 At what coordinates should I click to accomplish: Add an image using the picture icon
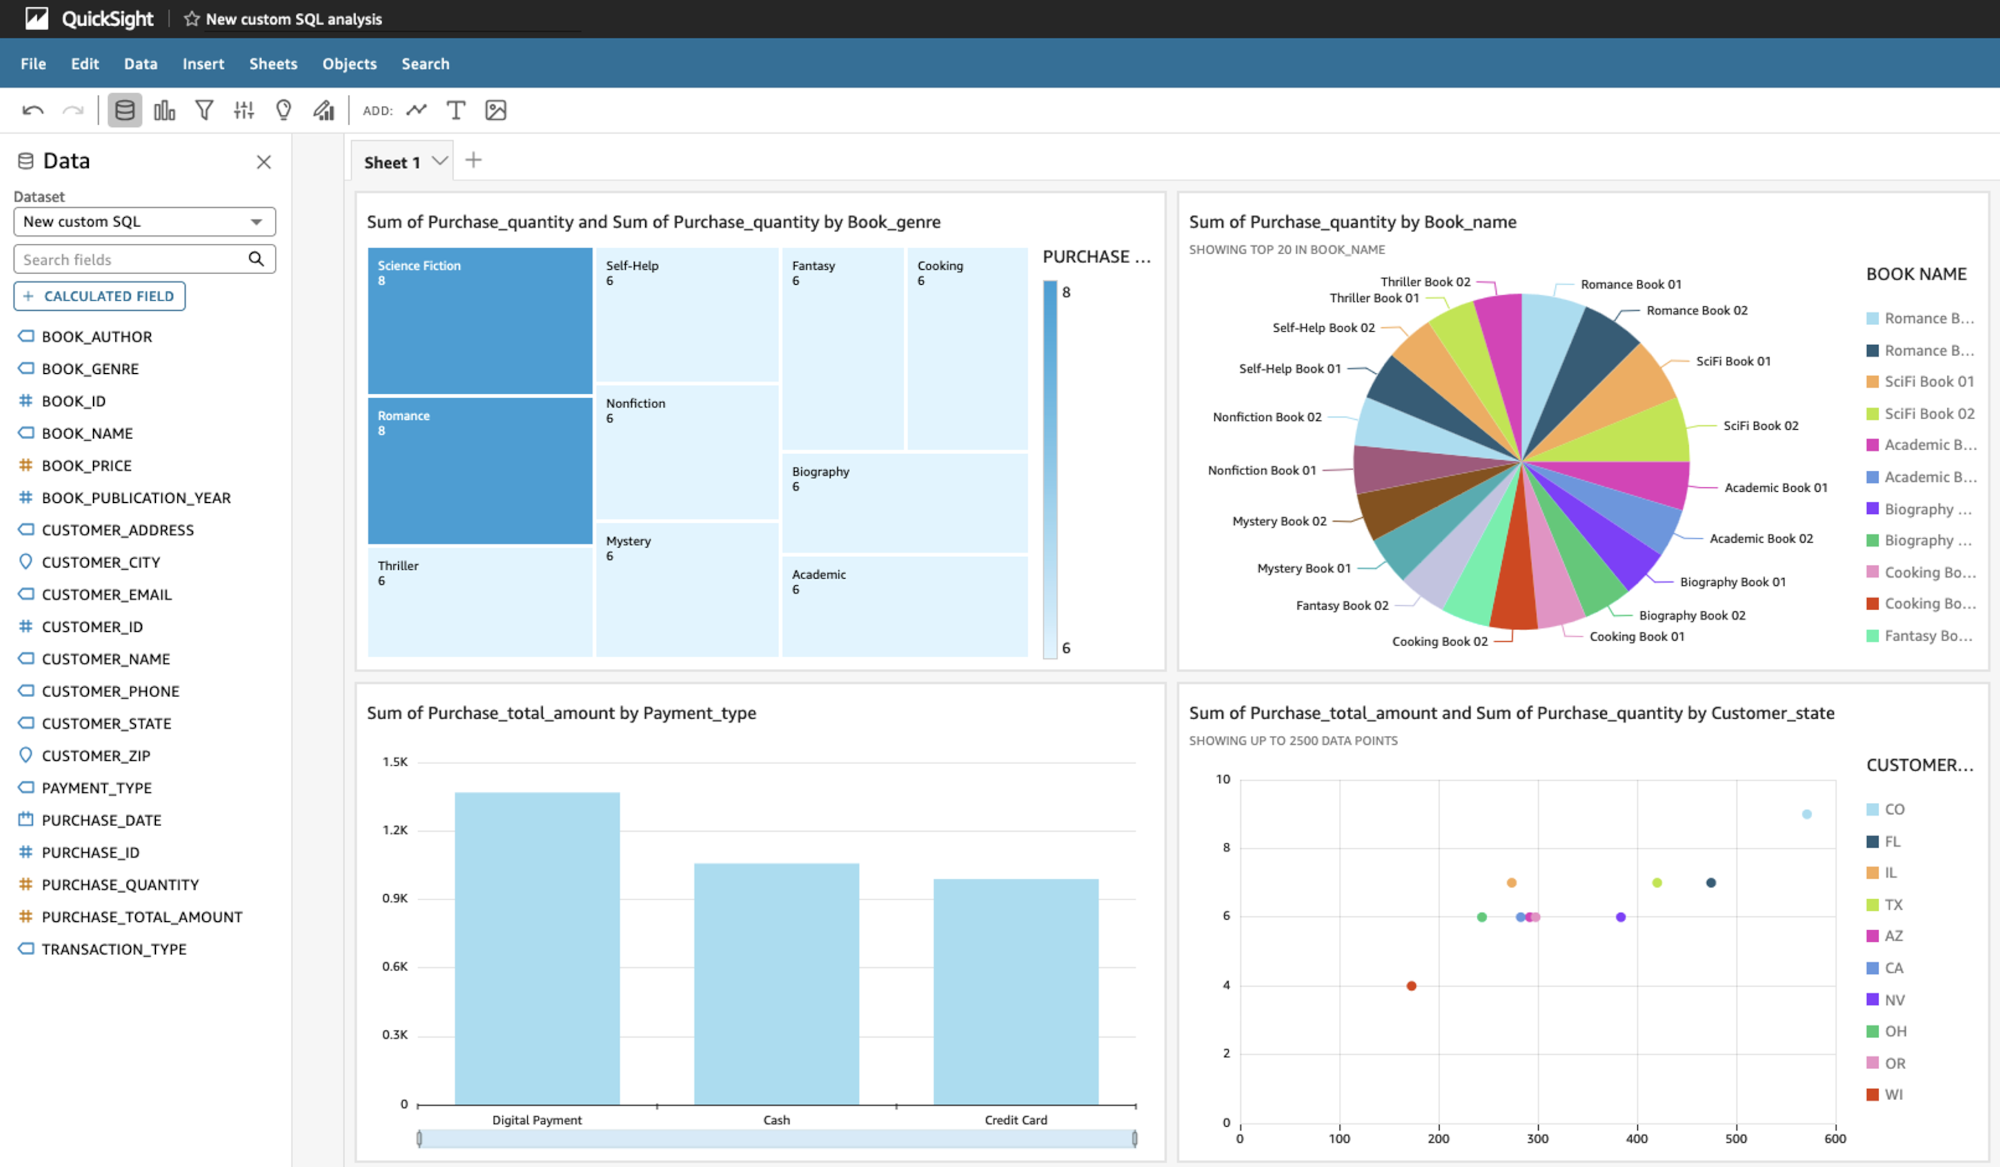click(x=495, y=110)
